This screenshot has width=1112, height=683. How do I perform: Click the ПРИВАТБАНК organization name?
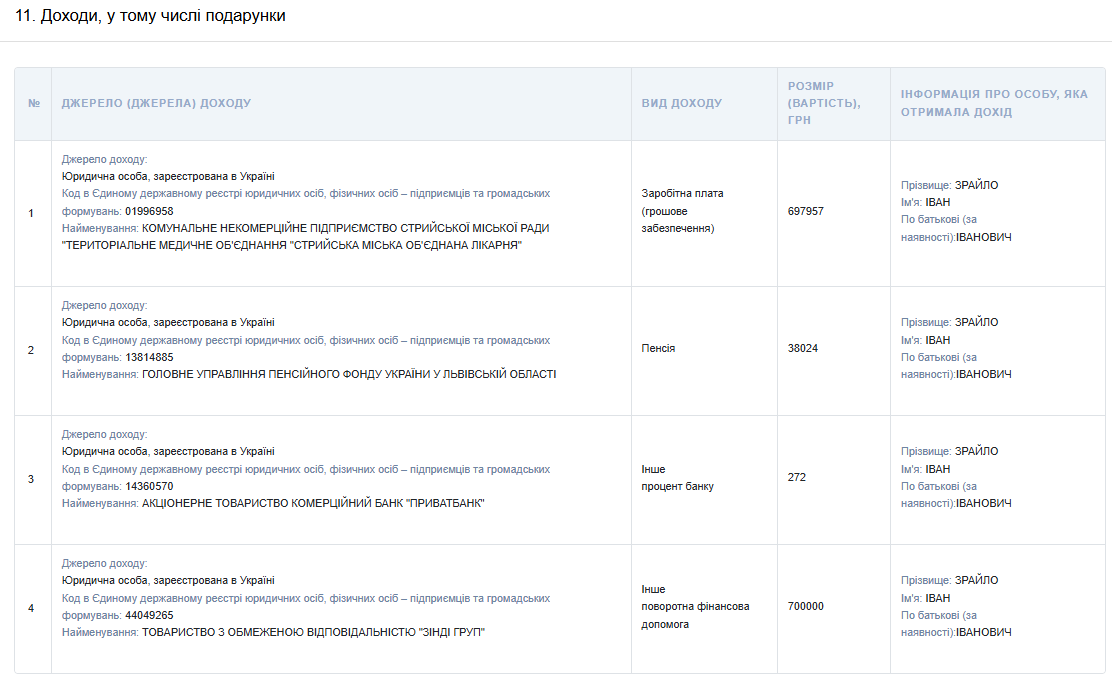coord(313,503)
